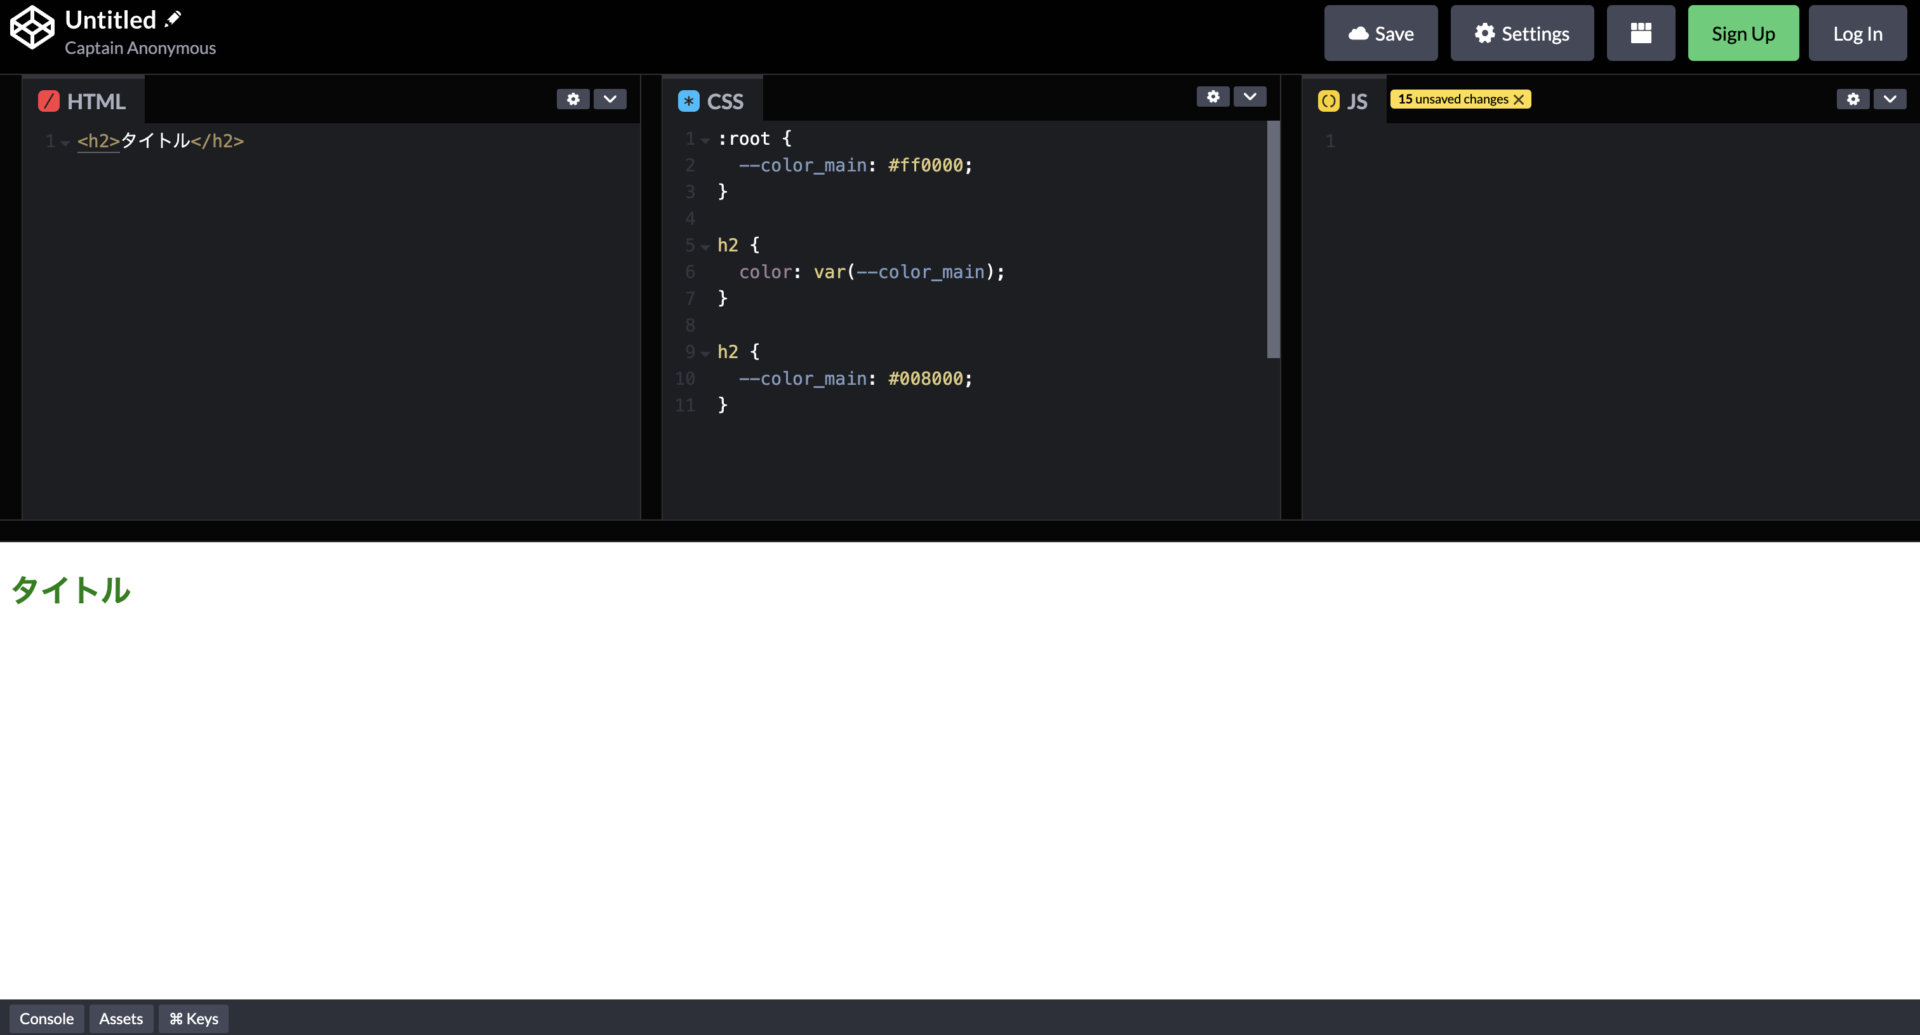Image resolution: width=1920 pixels, height=1035 pixels.
Task: Collapse the :root rule fold arrow
Action: [706, 140]
